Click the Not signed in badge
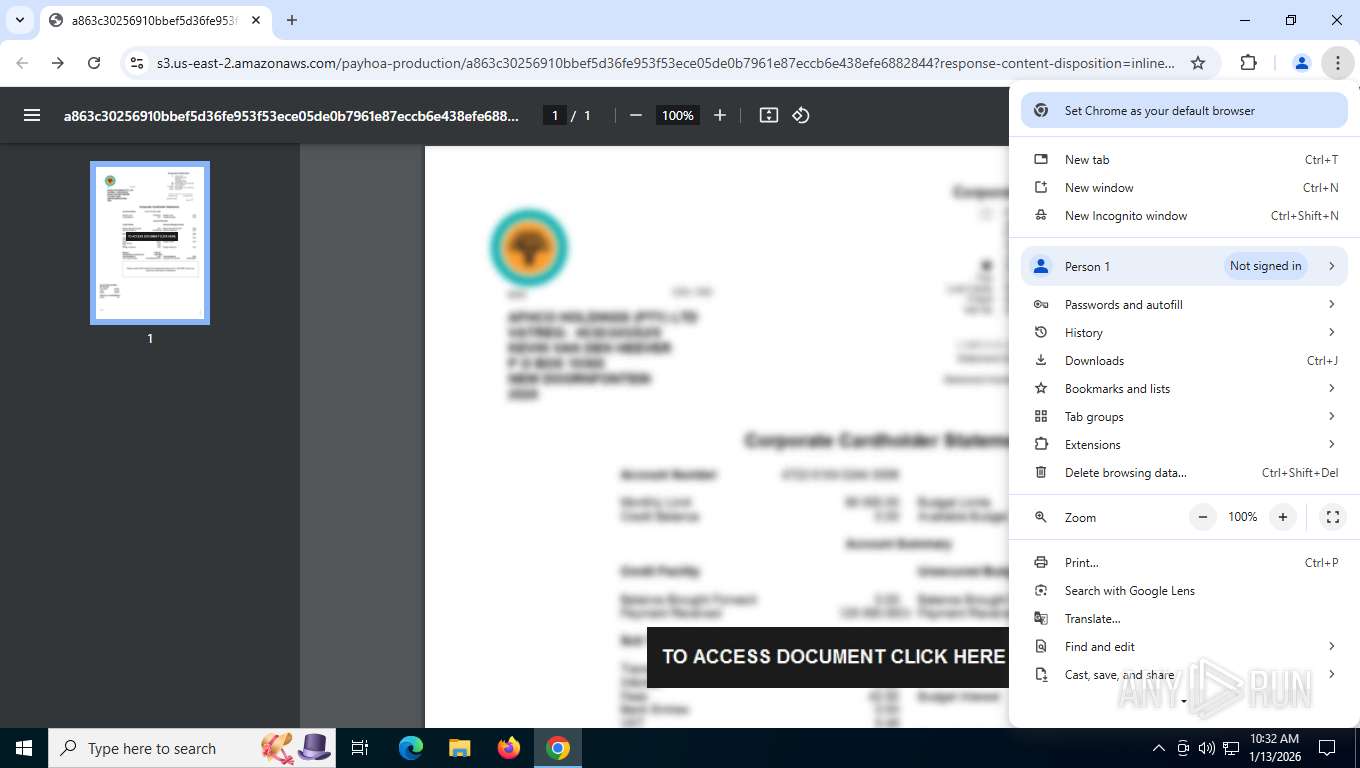This screenshot has height=768, width=1360. coord(1265,266)
